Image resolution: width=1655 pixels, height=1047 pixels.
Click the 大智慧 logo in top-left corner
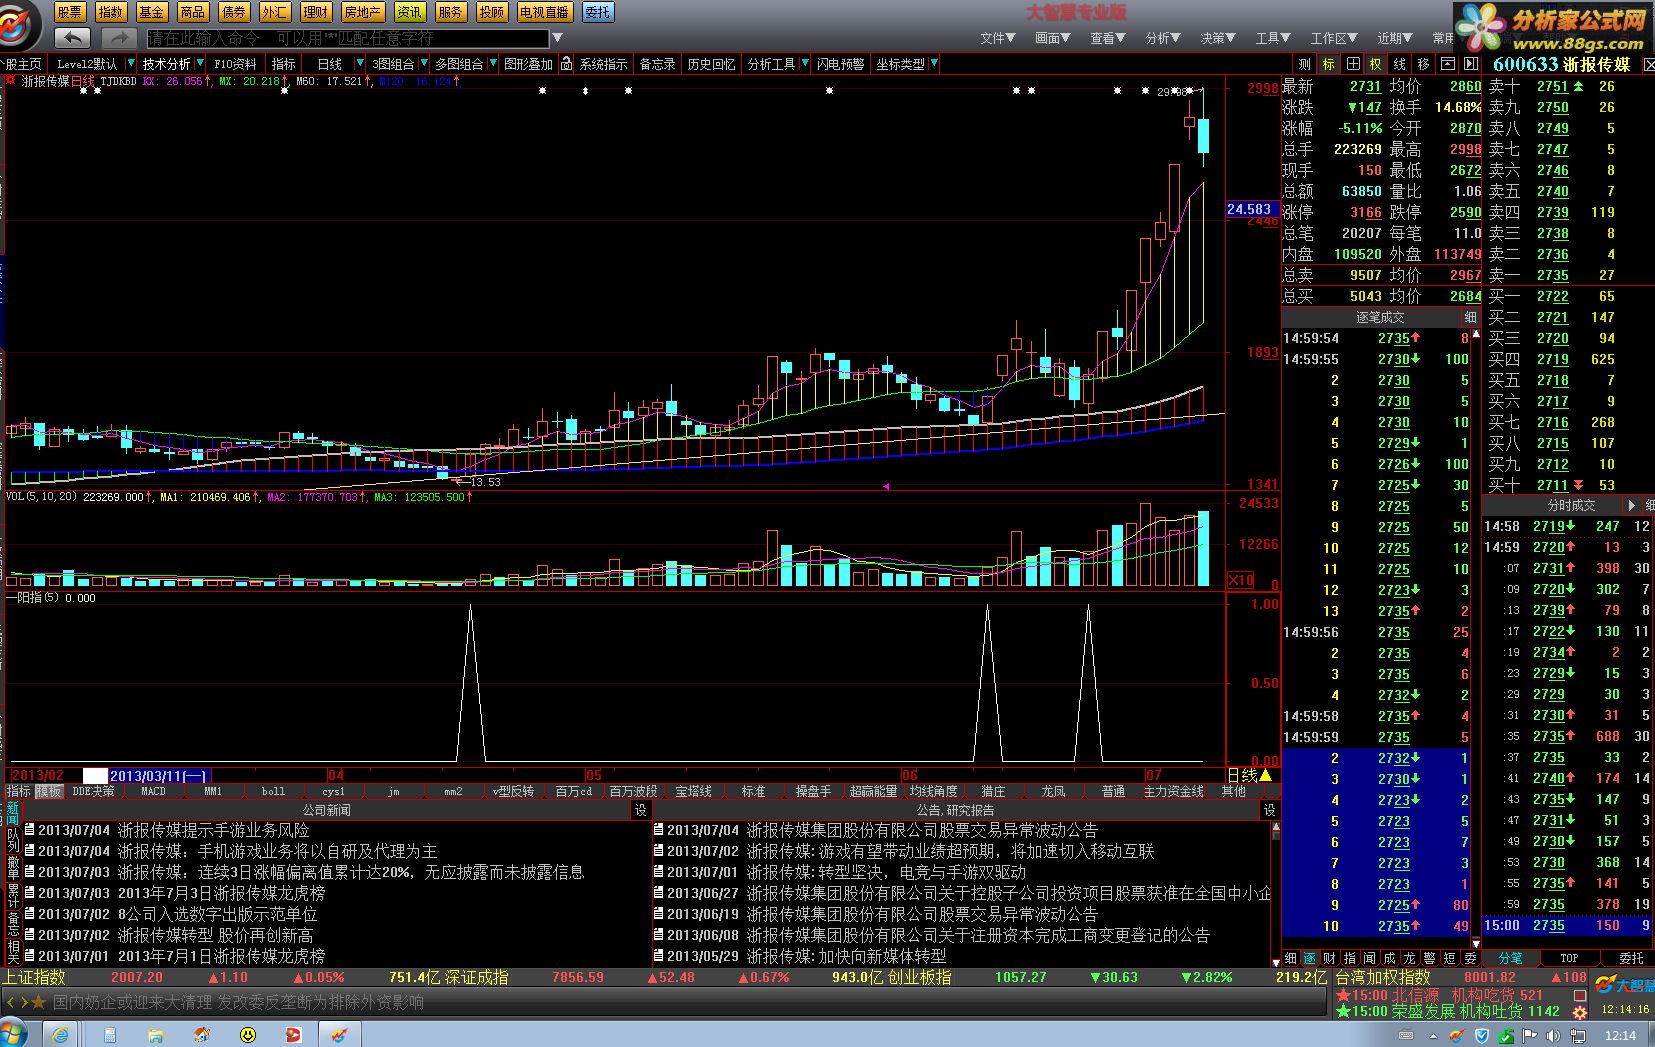20,24
